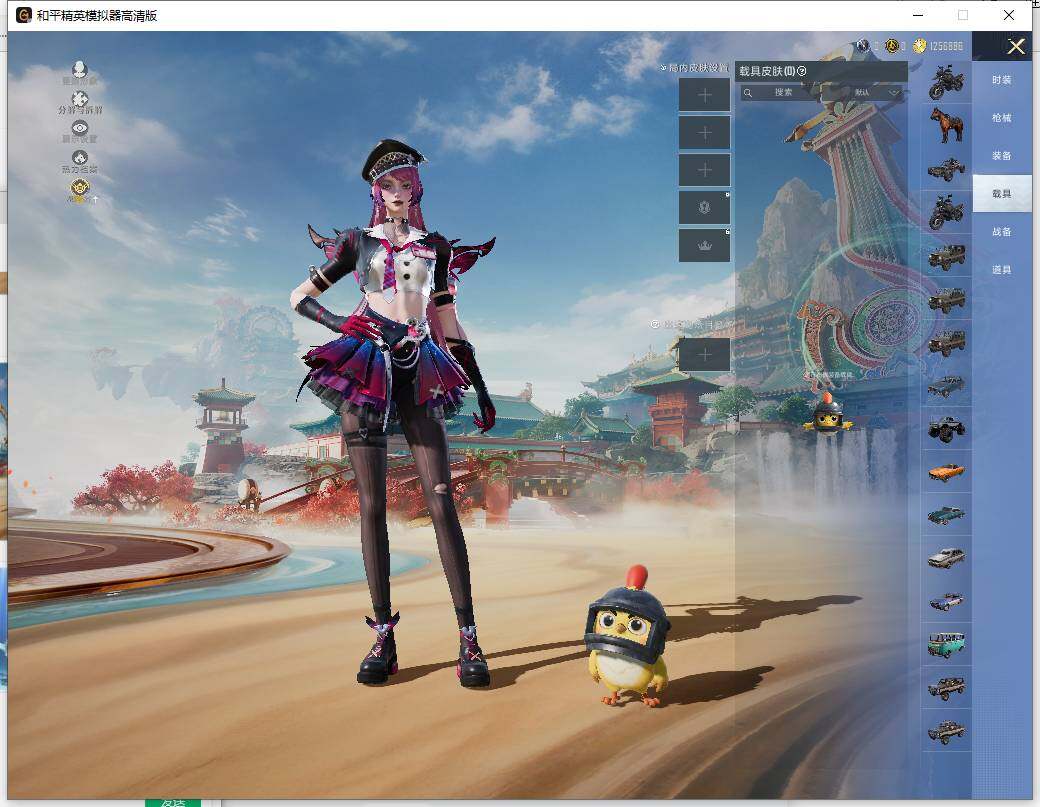Expand the 默认 sort dropdown
The image size is (1040, 807).
tap(876, 93)
